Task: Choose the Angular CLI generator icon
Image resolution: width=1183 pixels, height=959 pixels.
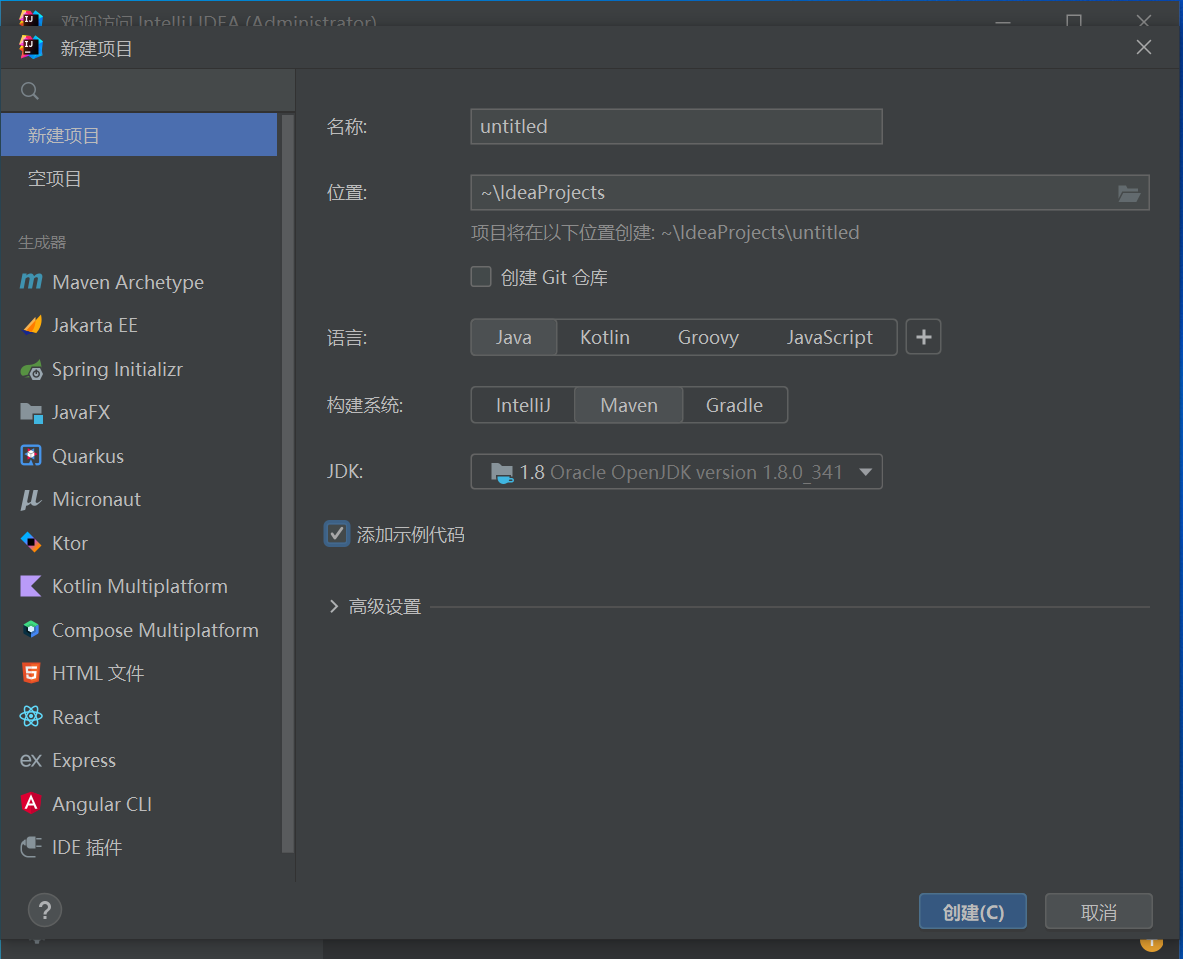Action: coord(31,804)
